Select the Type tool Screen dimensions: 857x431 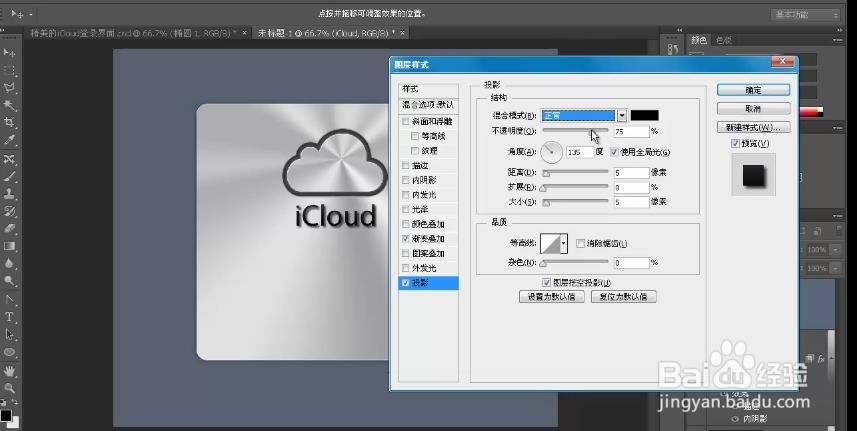point(9,317)
